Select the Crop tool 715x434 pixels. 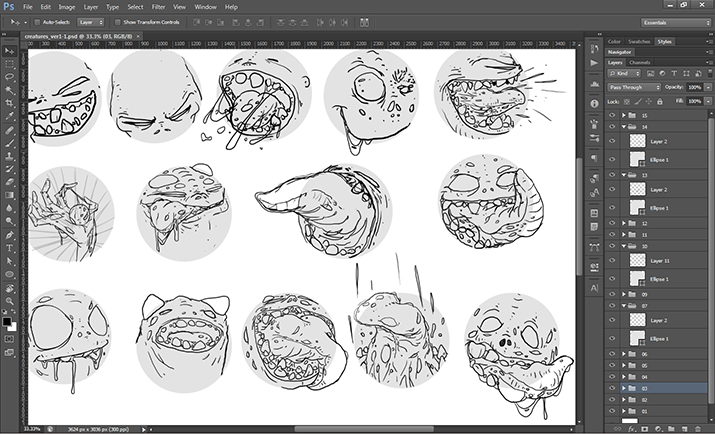pyautogui.click(x=9, y=103)
